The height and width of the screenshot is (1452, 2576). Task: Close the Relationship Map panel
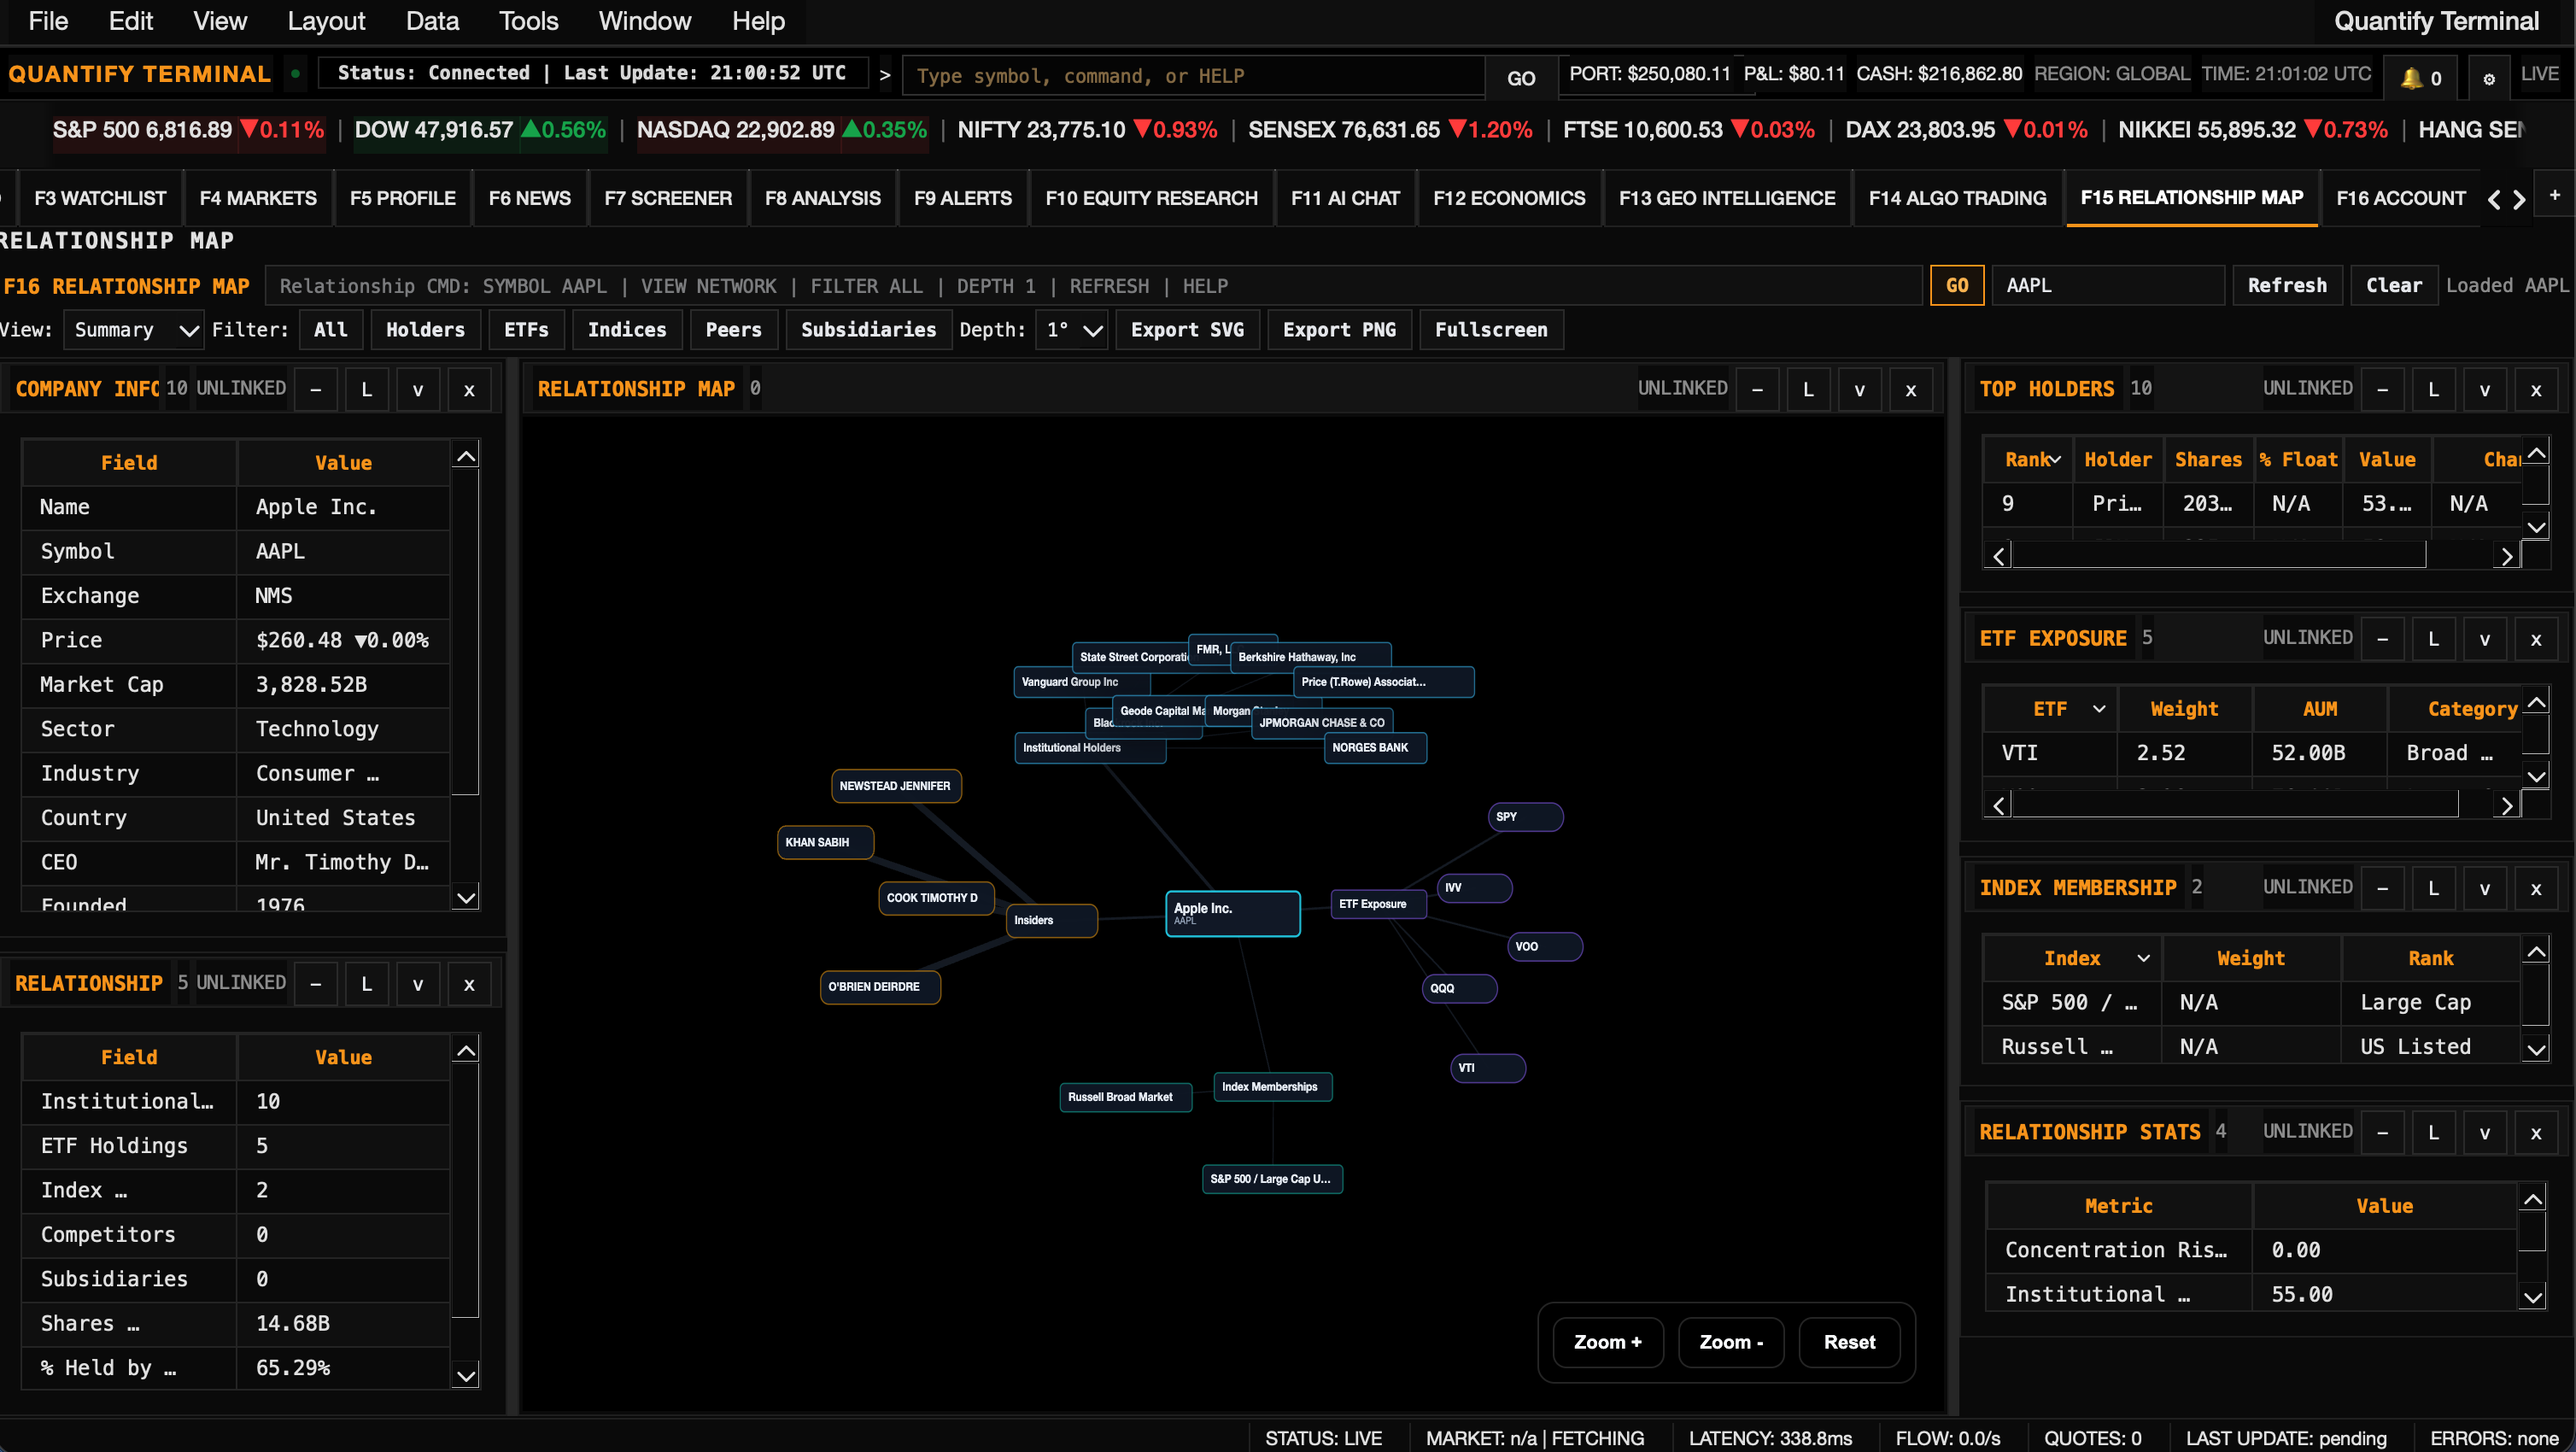1911,390
